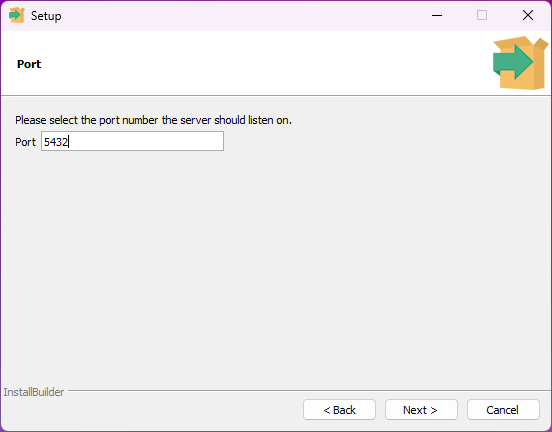Click the Port number input field

point(132,141)
